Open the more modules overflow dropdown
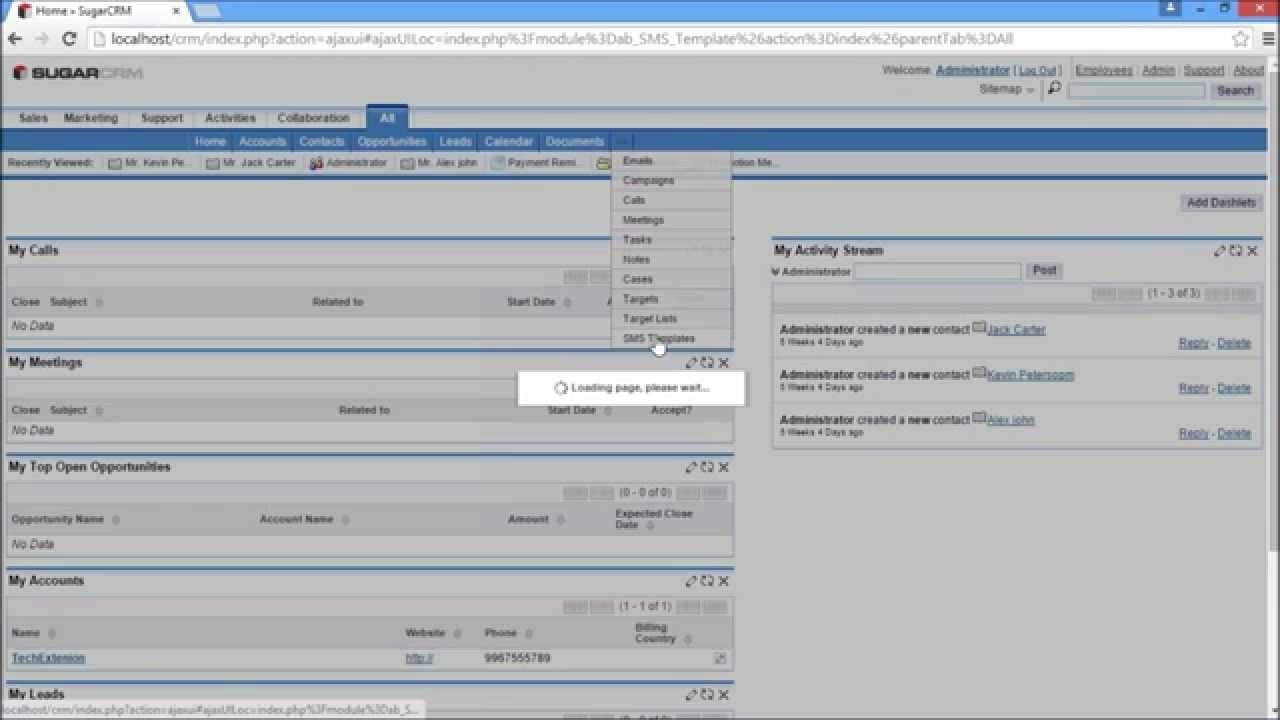This screenshot has height=720, width=1280. click(x=622, y=142)
